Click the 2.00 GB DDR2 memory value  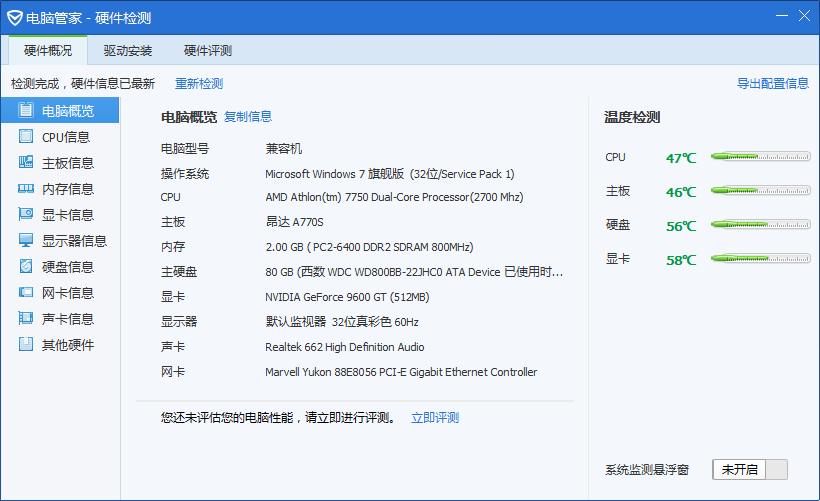369,247
